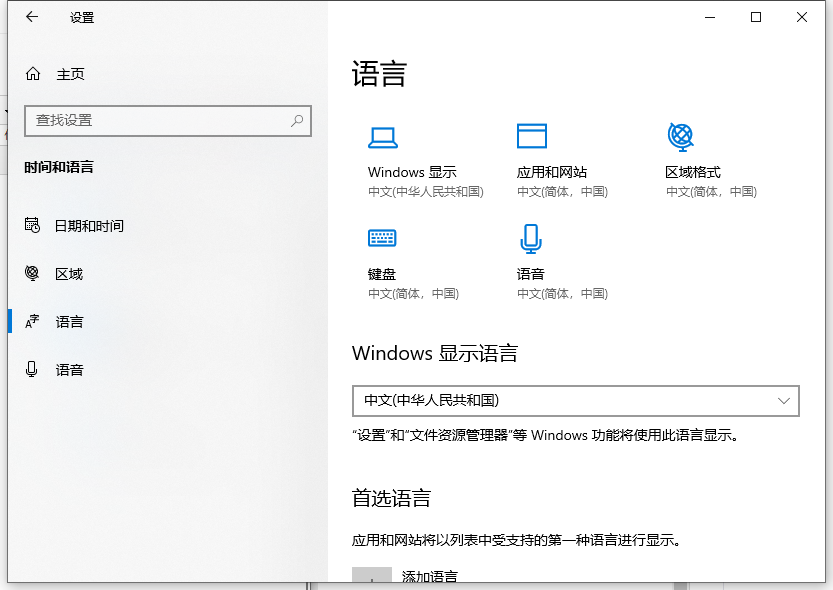The height and width of the screenshot is (590, 833).
Task: Click 添加语言 to add a language
Action: pyautogui.click(x=429, y=577)
